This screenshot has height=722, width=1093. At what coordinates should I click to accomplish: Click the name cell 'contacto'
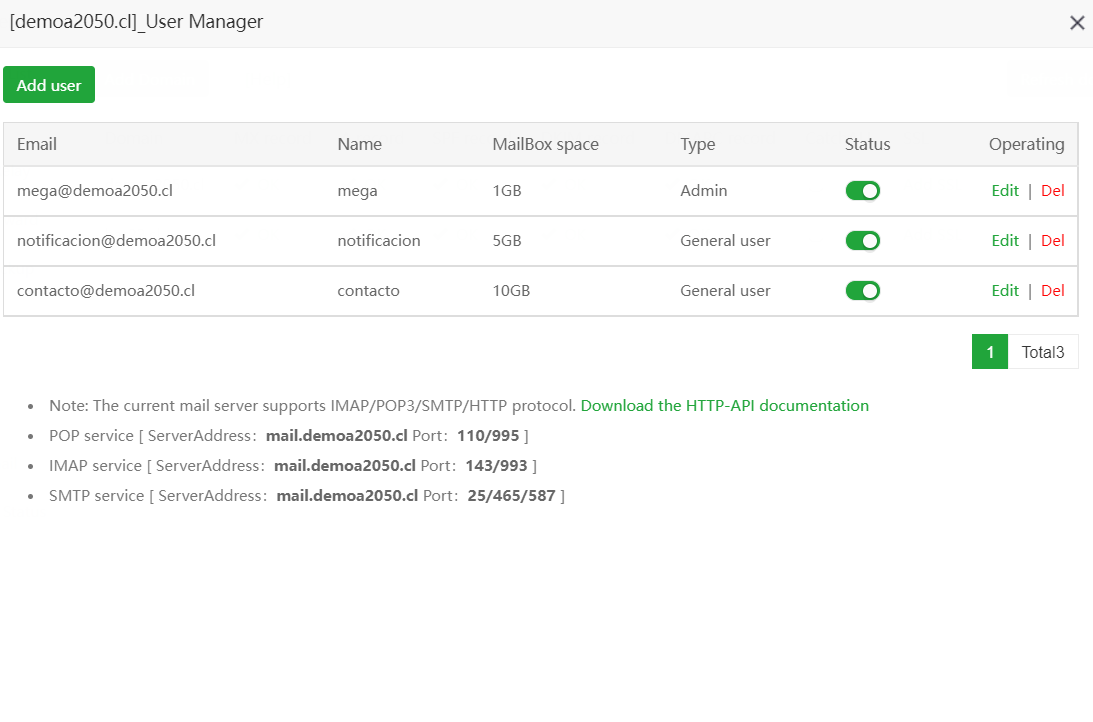(x=368, y=291)
